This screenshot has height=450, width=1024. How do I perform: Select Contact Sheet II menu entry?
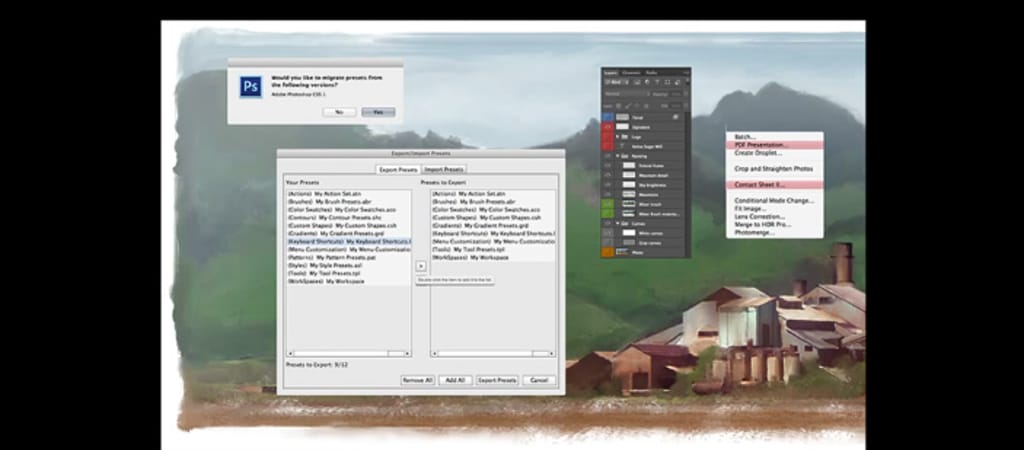[760, 184]
